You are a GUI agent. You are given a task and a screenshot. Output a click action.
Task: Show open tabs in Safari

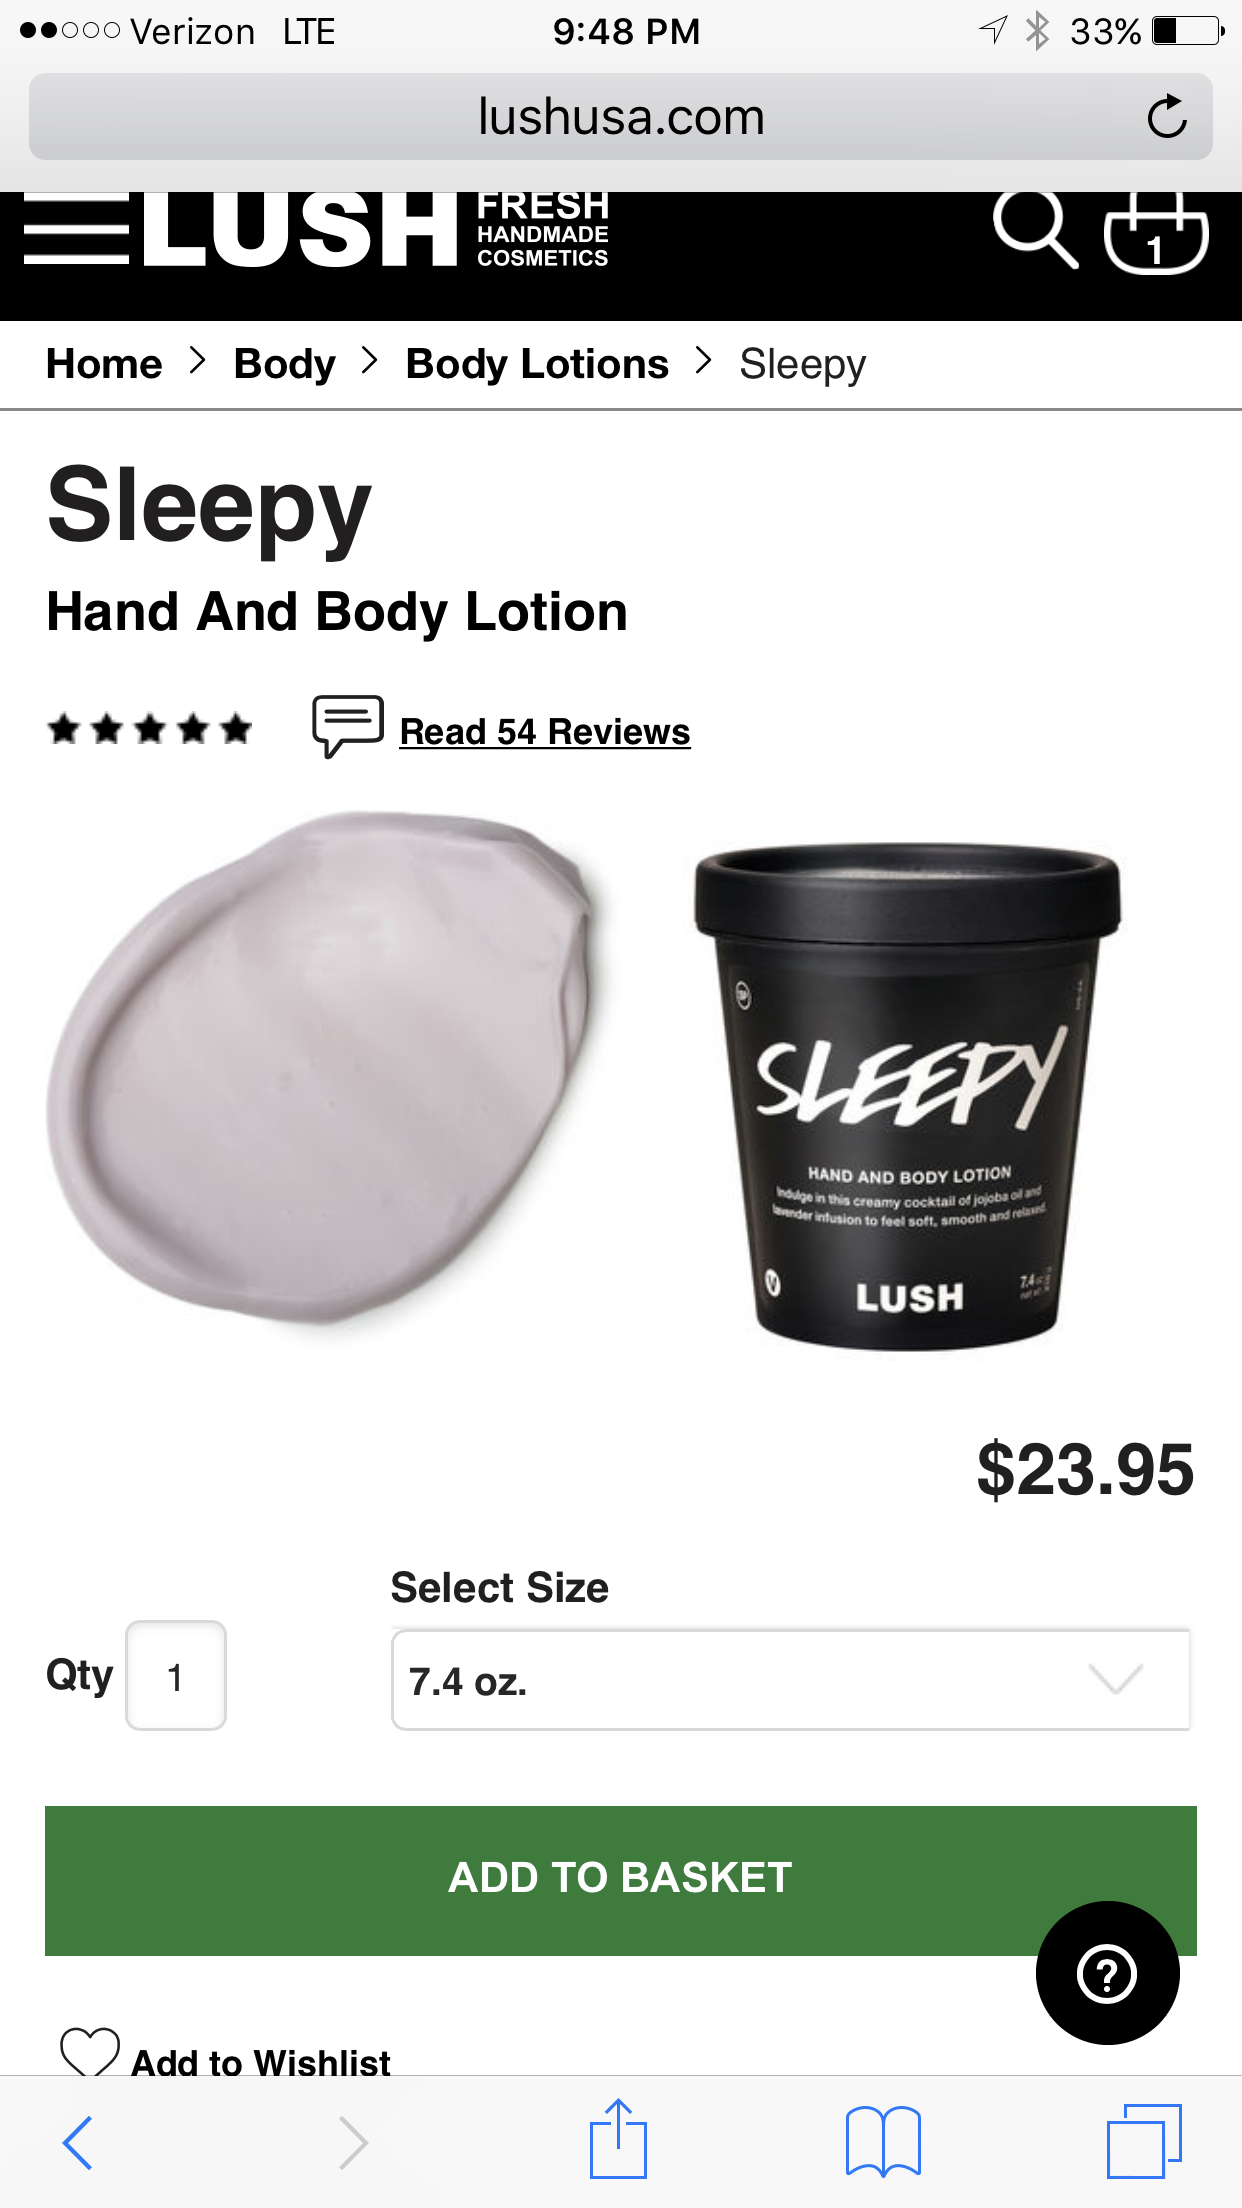[1144, 2141]
